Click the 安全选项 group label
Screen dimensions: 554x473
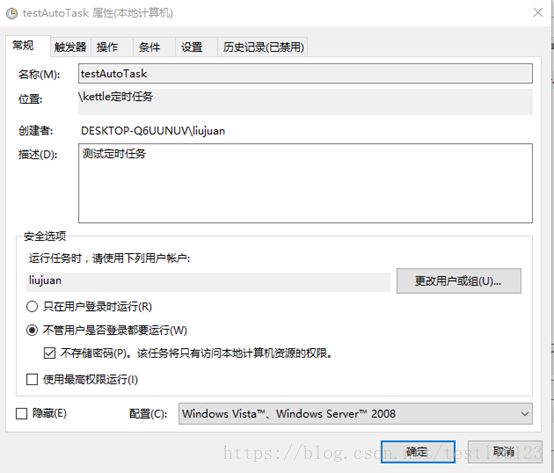(45, 236)
